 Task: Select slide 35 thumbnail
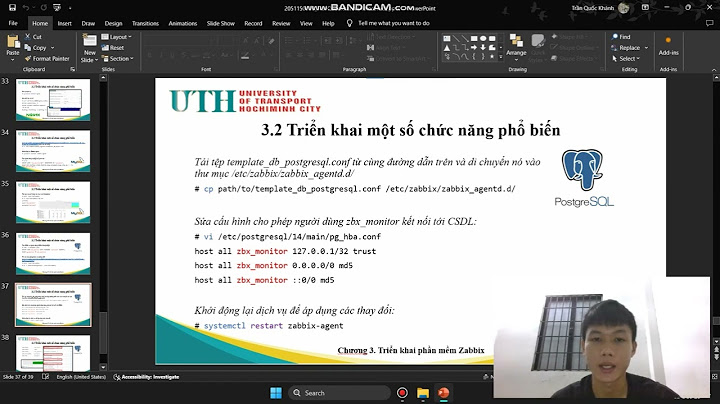click(53, 202)
